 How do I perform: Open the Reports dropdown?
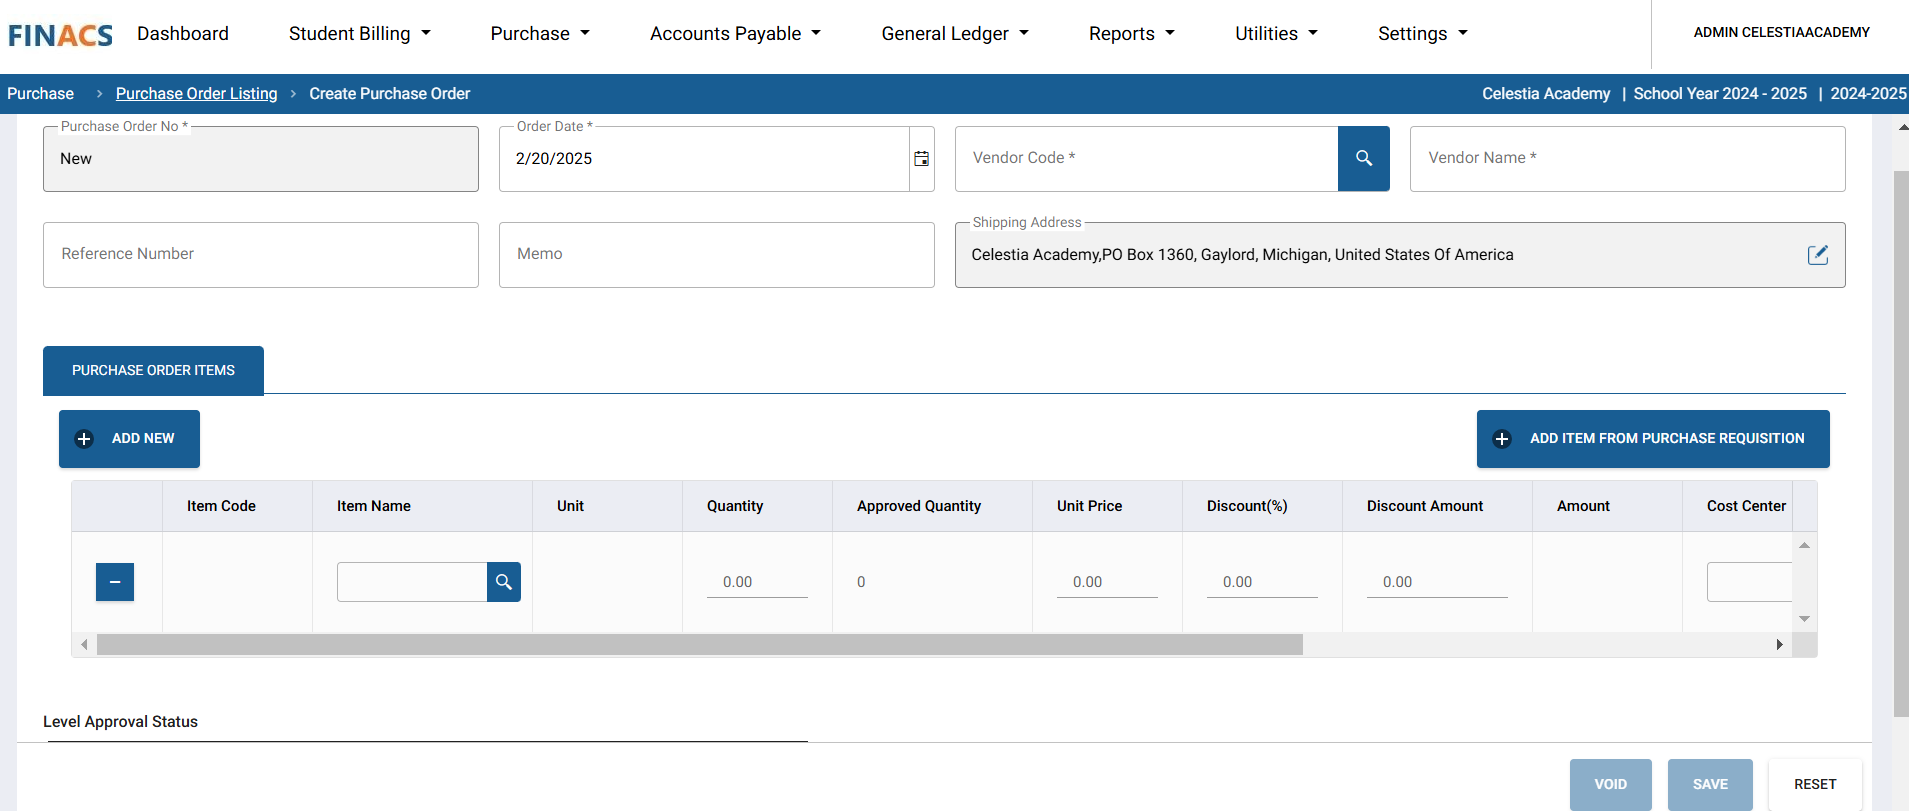click(x=1132, y=34)
